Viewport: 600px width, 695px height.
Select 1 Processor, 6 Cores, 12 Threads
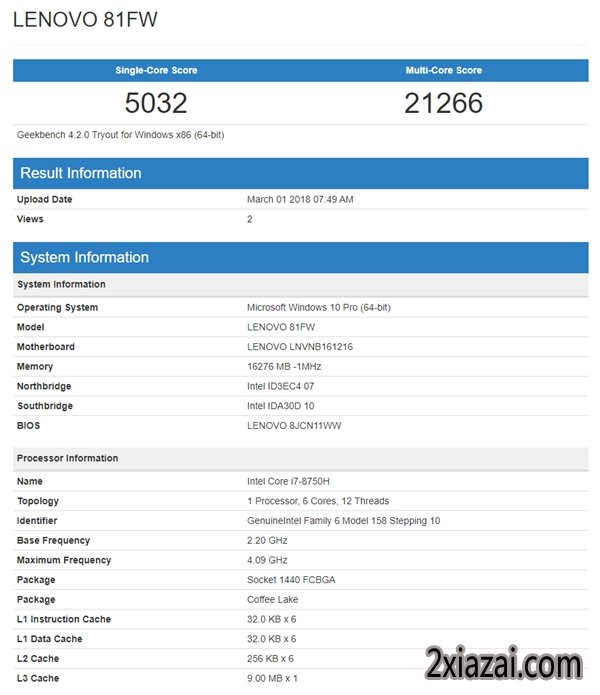tap(318, 501)
